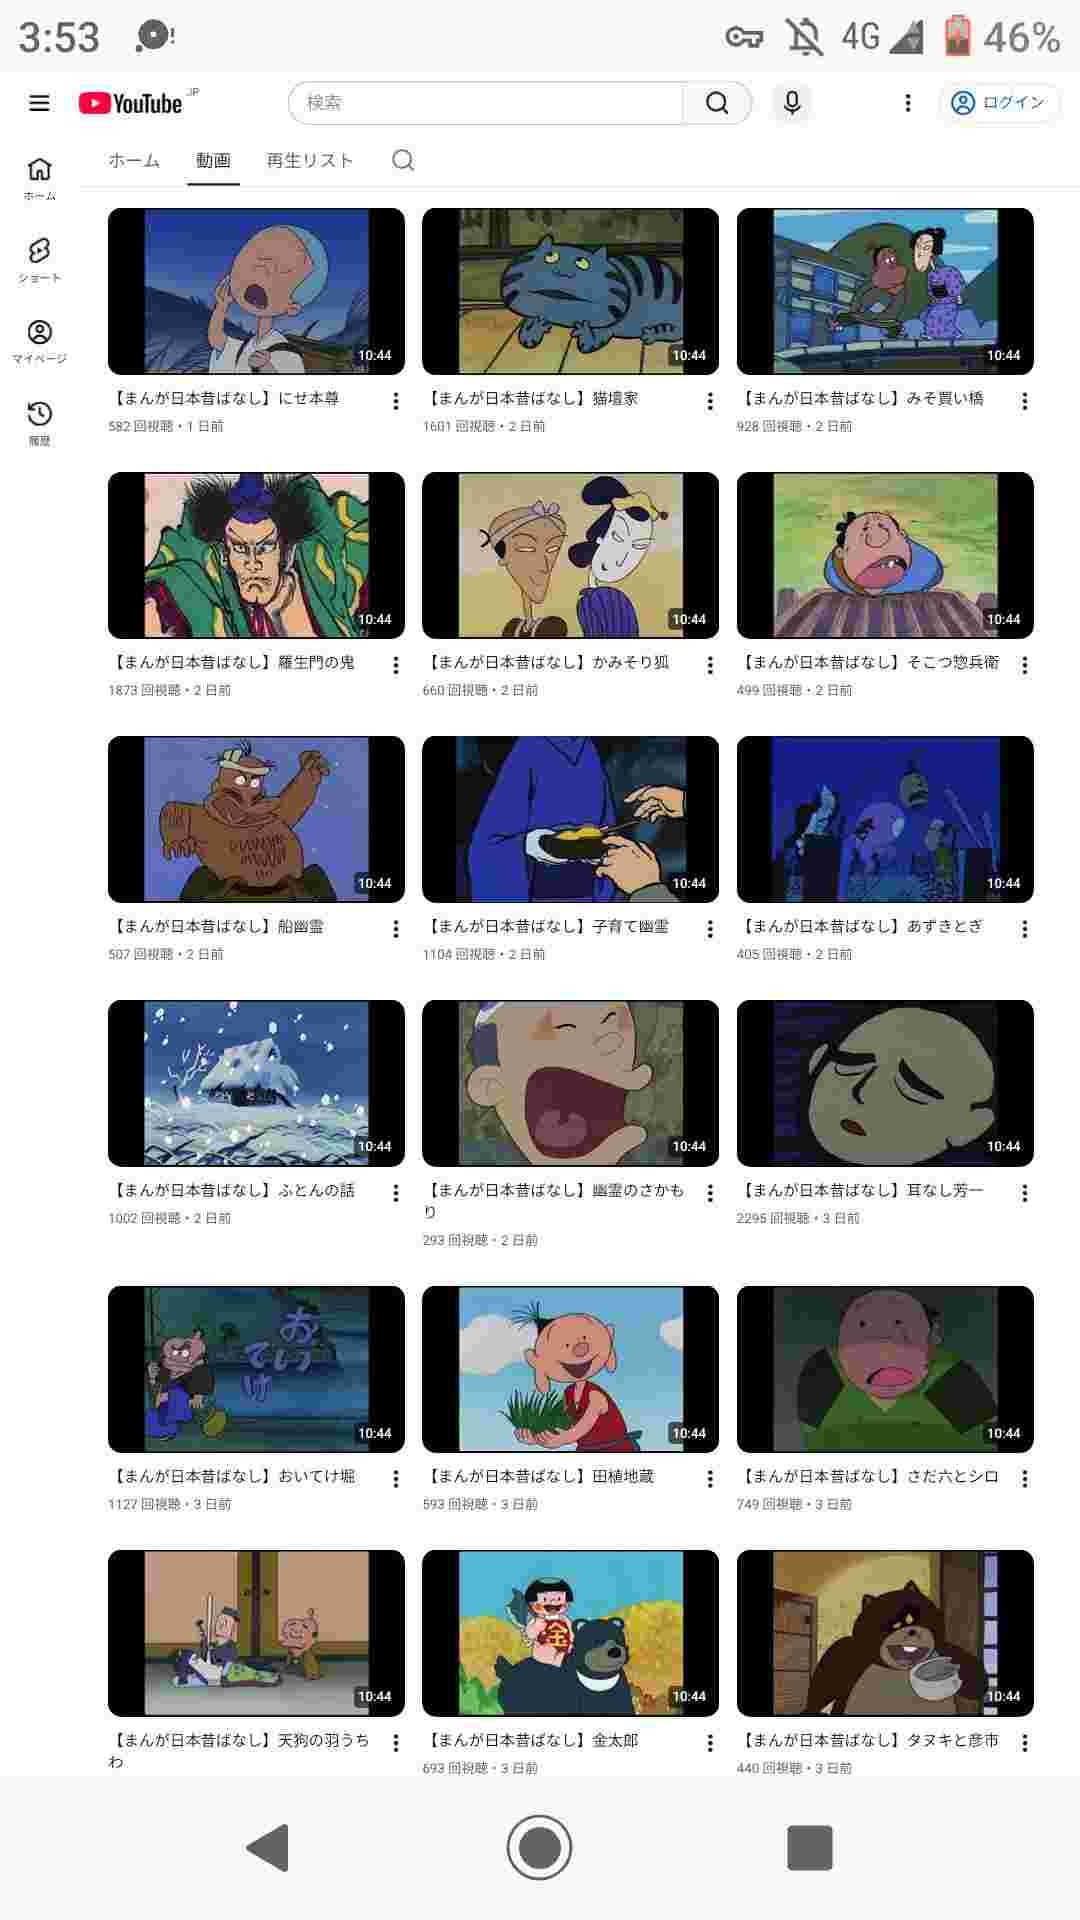Open Shorts from the sidebar
Viewport: 1080px width, 1920px height.
click(x=40, y=259)
